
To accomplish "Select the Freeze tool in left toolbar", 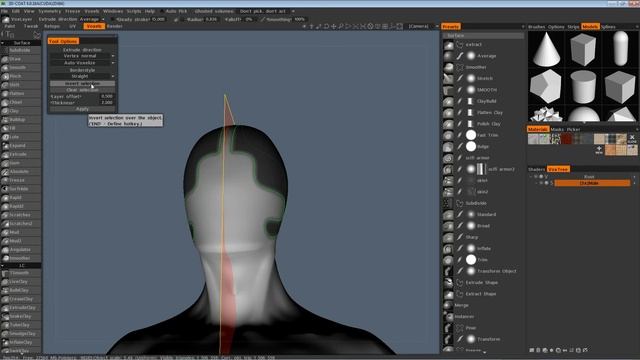I will pos(20,180).
